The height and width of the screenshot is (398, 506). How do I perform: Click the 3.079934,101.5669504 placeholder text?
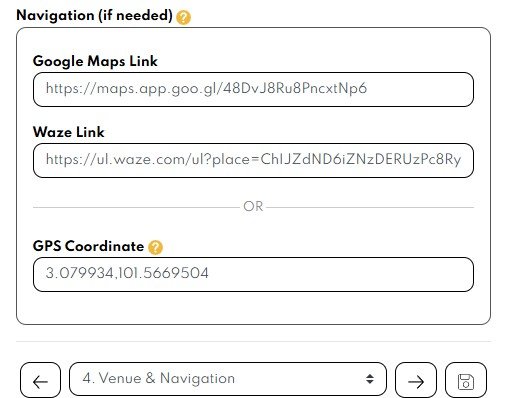127,273
